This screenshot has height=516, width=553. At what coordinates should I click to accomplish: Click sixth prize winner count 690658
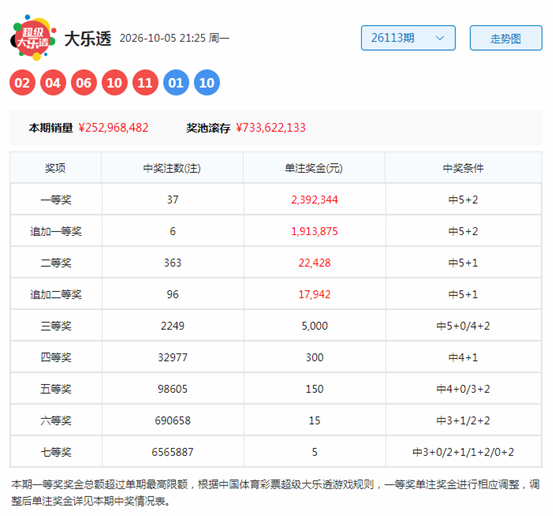click(x=172, y=421)
